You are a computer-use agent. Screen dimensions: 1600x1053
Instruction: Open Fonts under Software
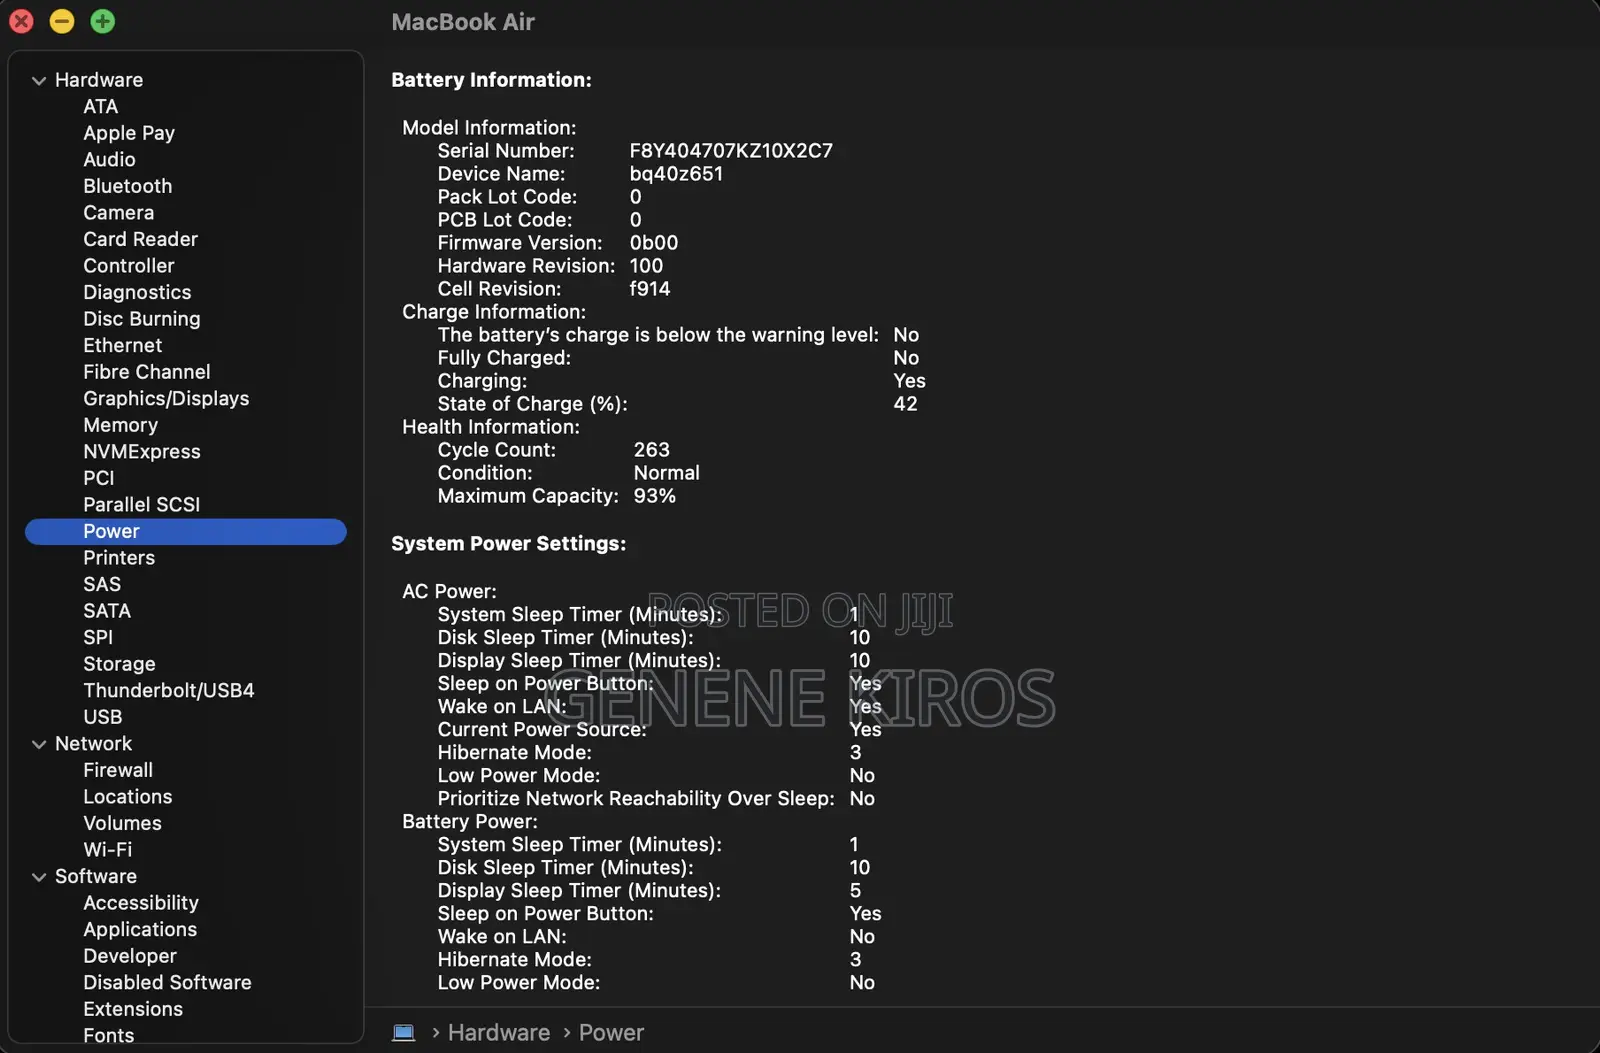109,1036
